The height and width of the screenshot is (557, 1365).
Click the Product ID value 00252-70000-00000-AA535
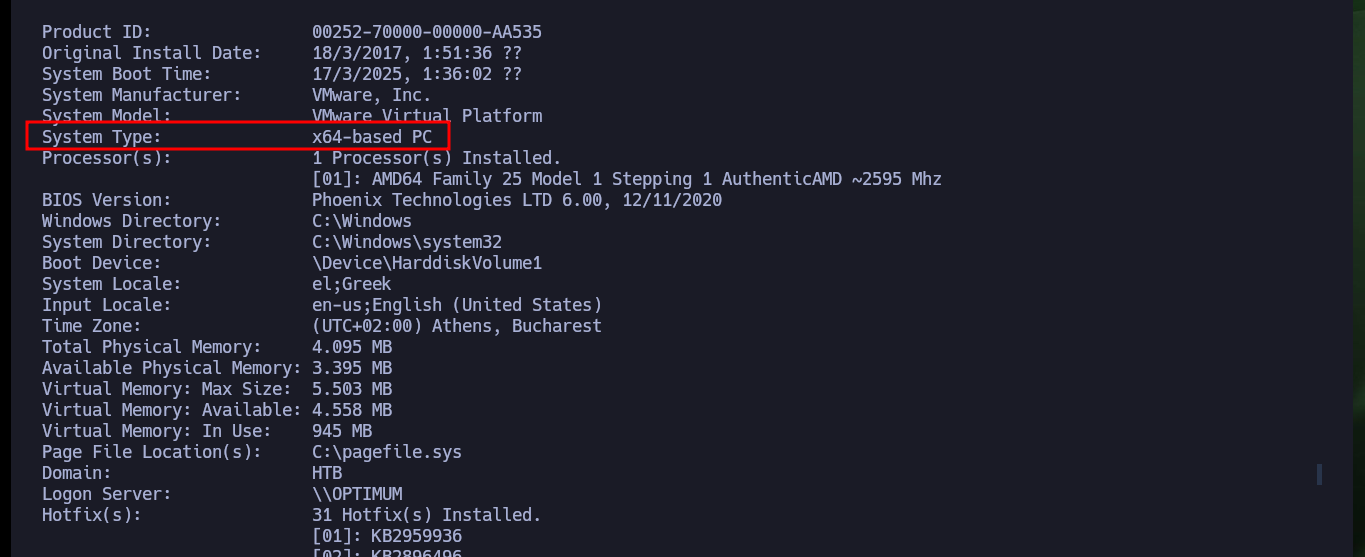tap(427, 32)
